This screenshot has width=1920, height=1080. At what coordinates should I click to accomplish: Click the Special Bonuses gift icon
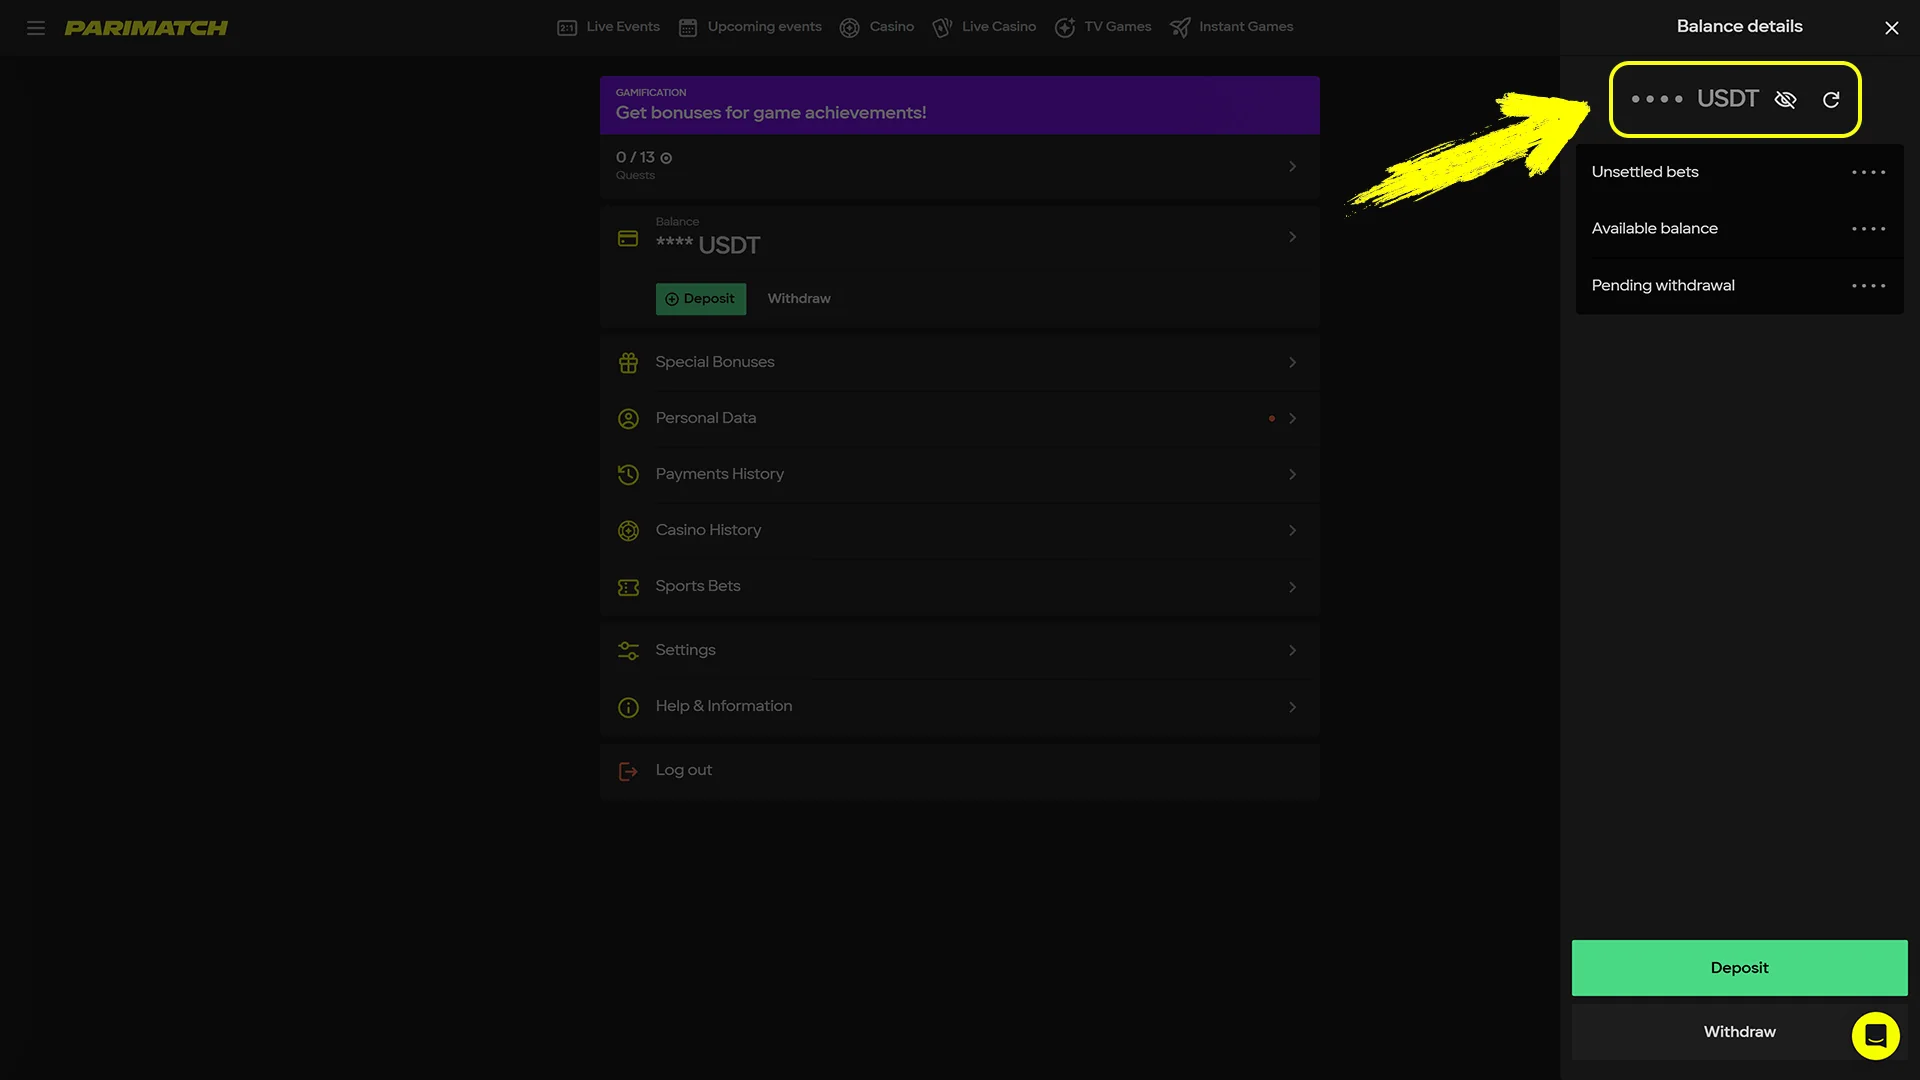click(x=628, y=363)
